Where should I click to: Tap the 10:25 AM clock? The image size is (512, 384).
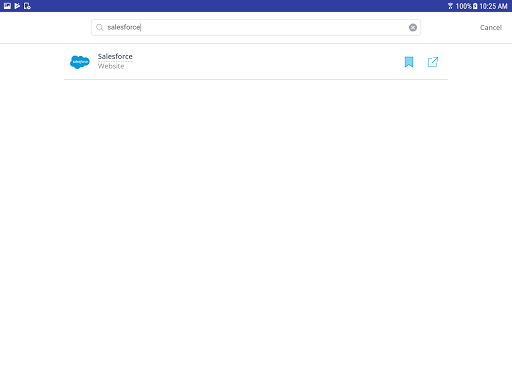(x=493, y=6)
